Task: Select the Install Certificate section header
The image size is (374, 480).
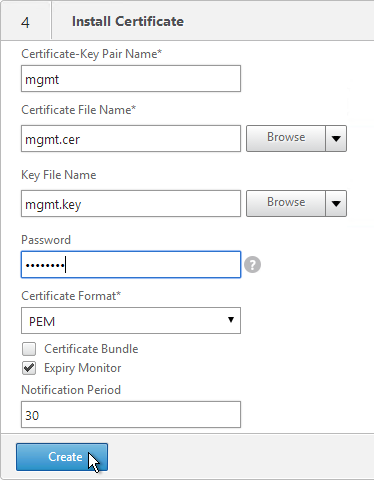Action: pos(128,21)
